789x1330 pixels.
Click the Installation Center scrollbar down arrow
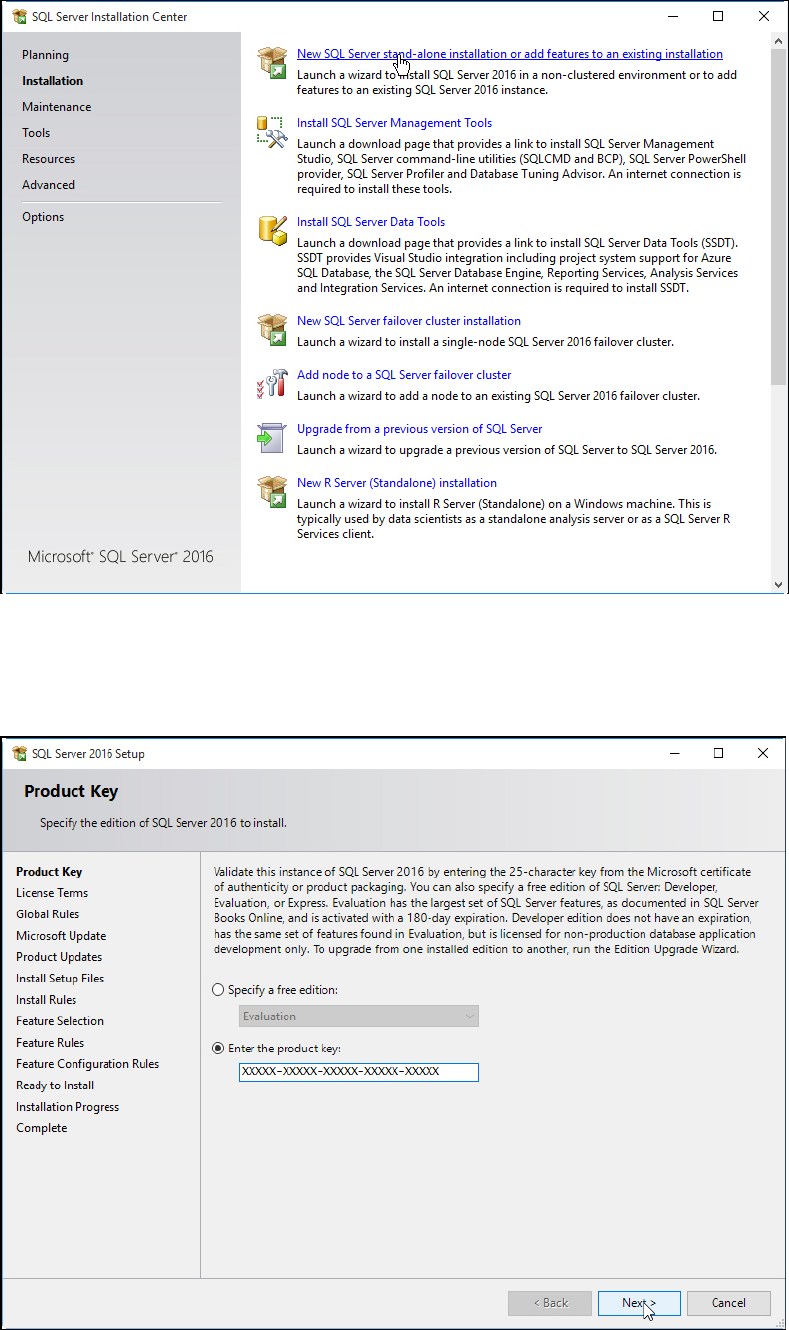click(x=779, y=585)
